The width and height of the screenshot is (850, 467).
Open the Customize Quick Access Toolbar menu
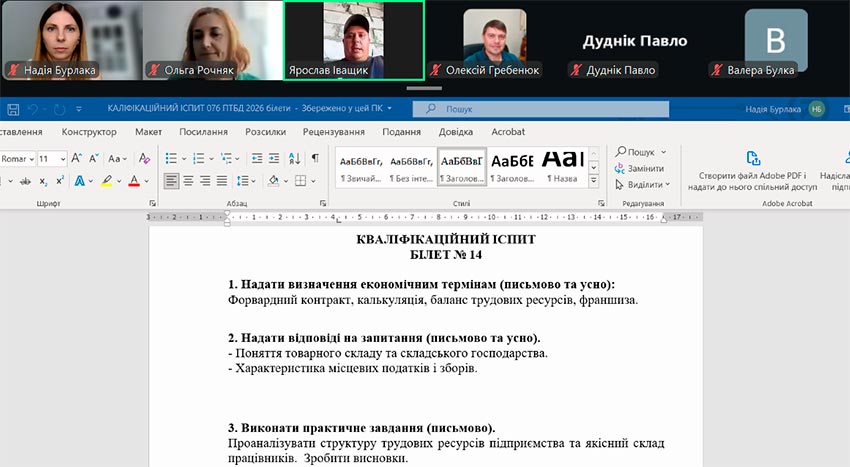pyautogui.click(x=79, y=110)
